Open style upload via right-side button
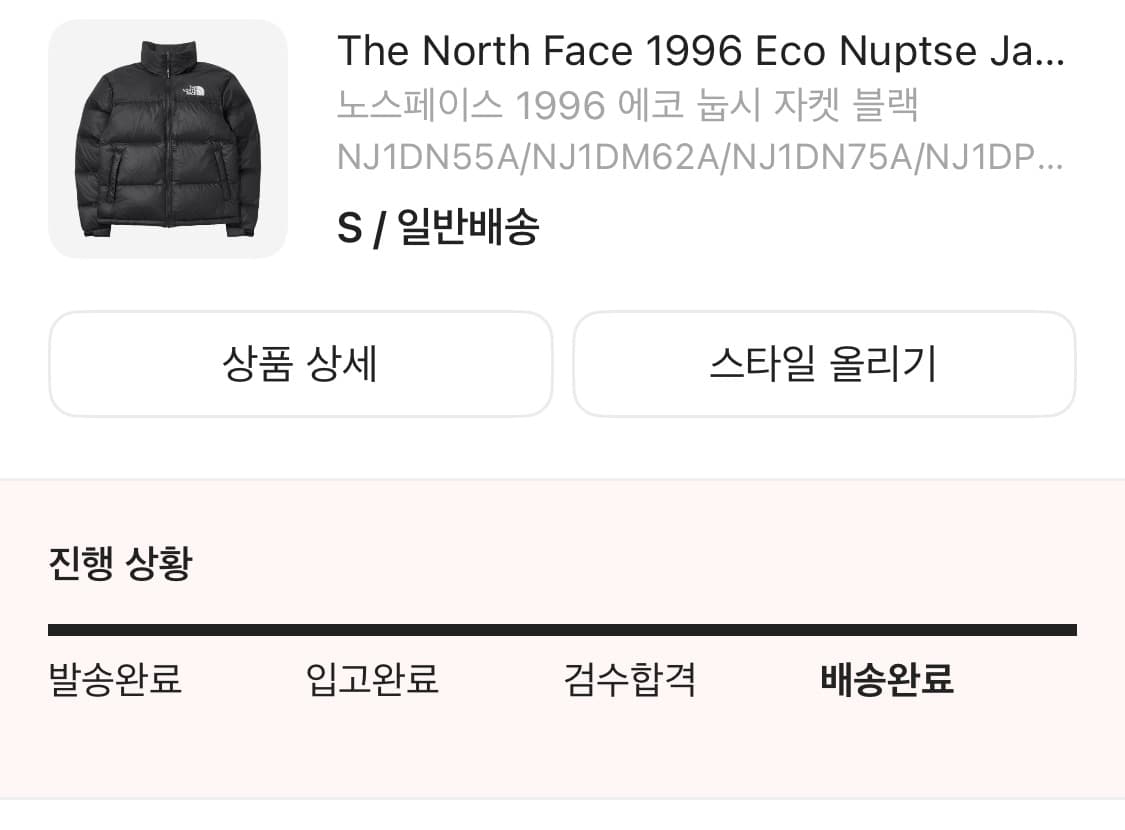Image resolution: width=1125 pixels, height=830 pixels. tap(823, 364)
